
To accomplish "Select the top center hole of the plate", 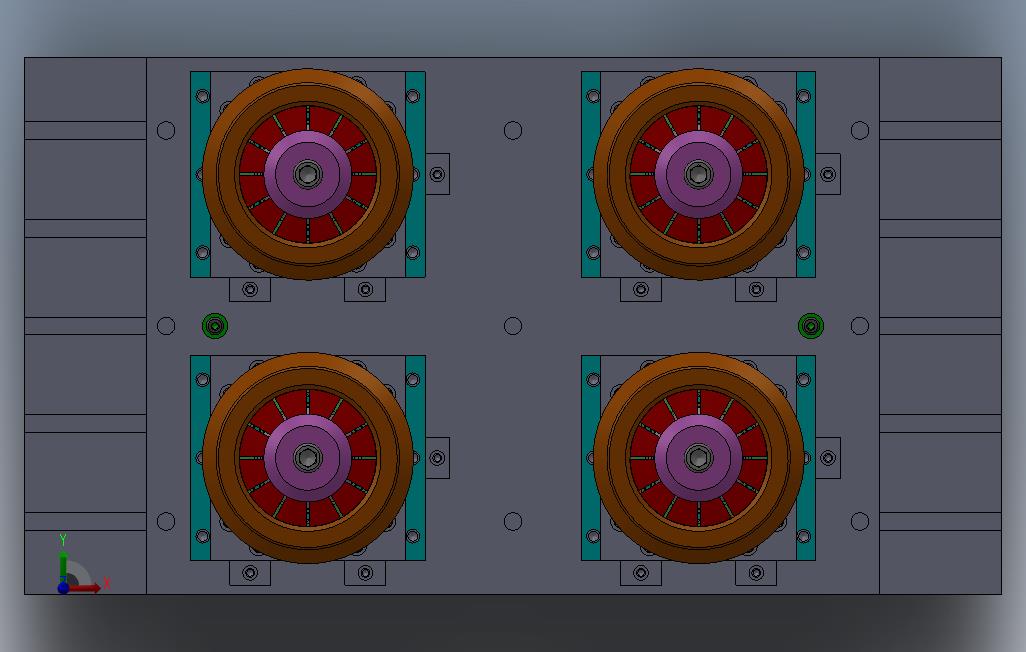I will coord(513,130).
